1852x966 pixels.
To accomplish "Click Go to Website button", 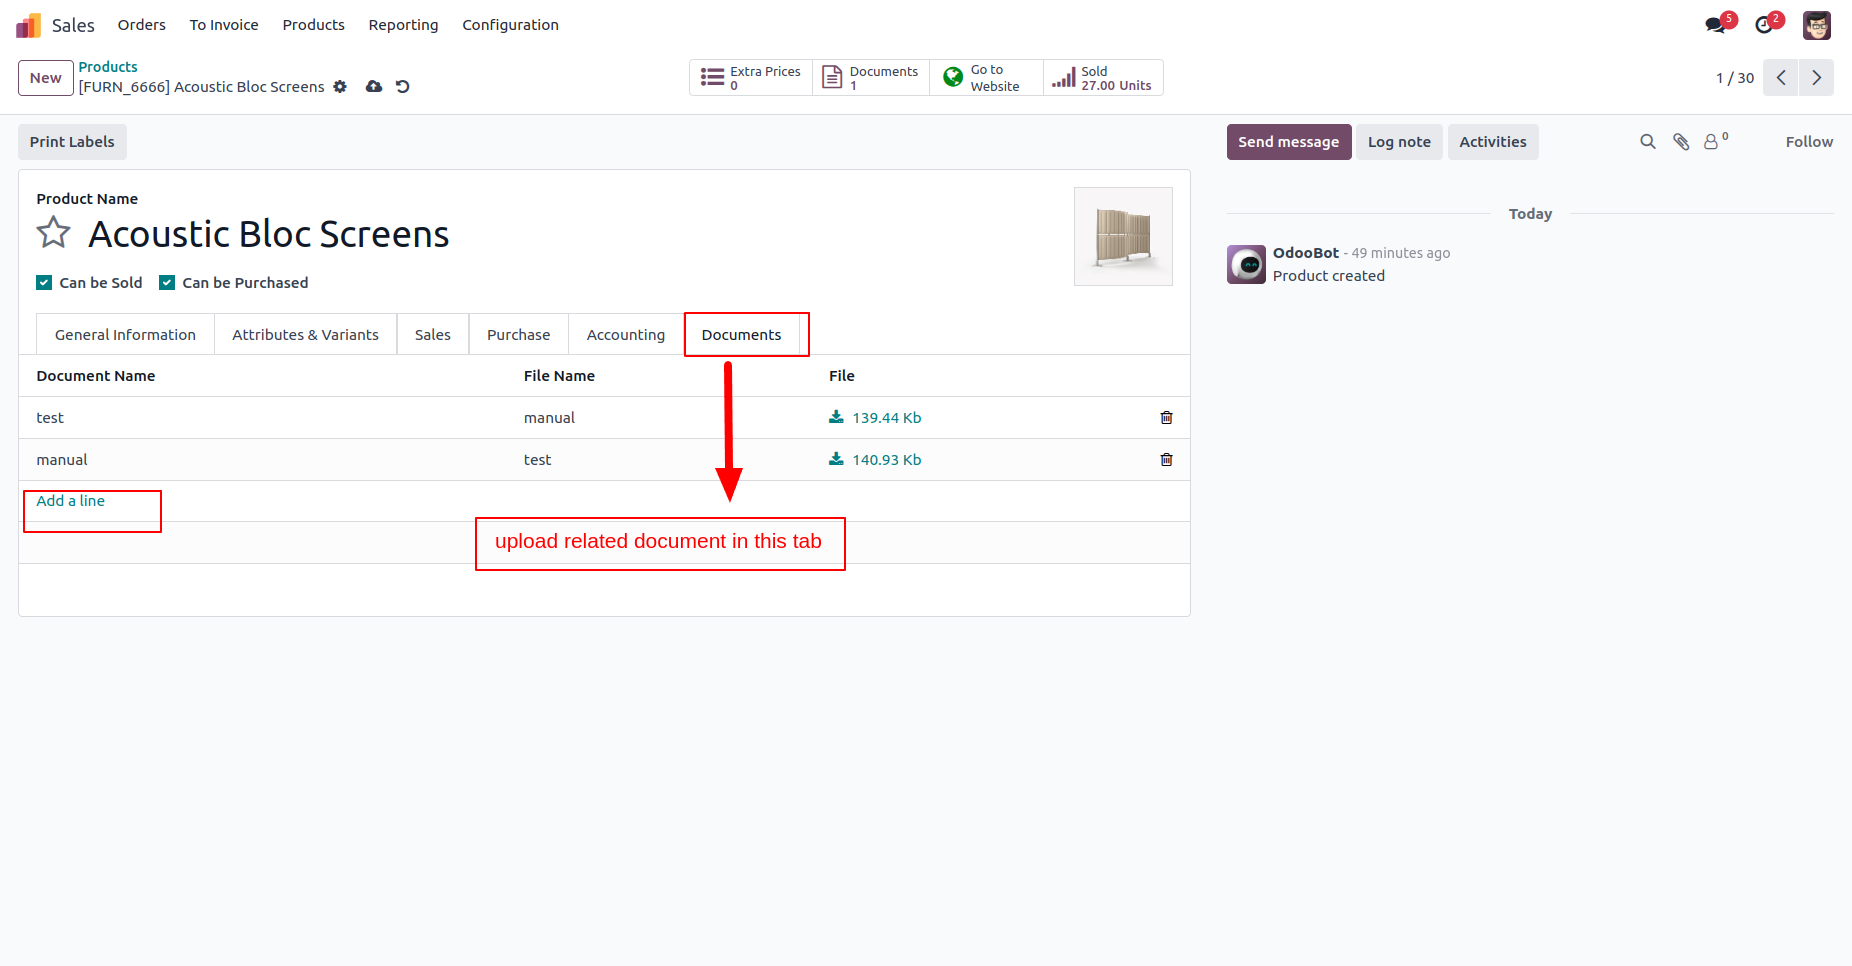I will pyautogui.click(x=986, y=78).
